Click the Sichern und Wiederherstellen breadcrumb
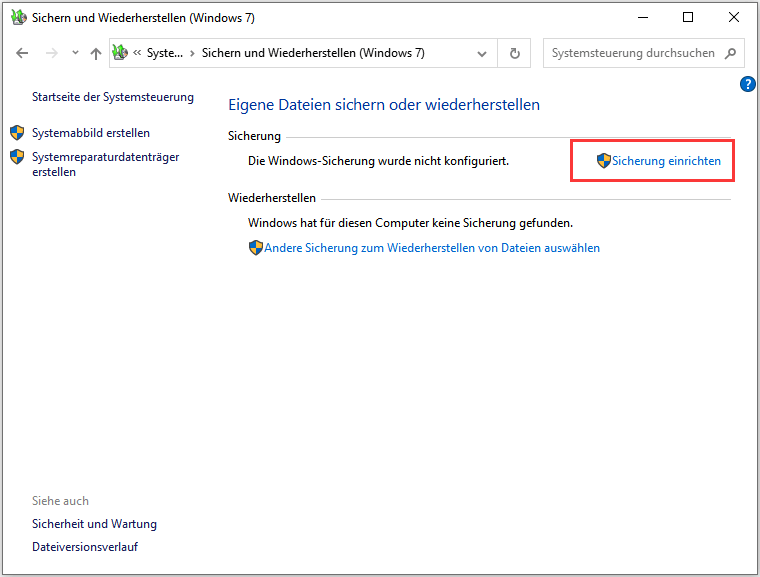 [313, 53]
